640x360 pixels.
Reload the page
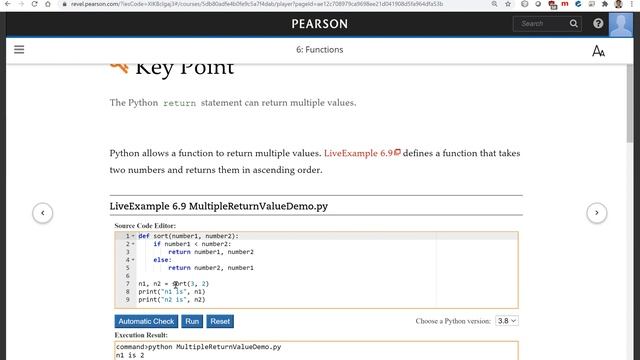pos(34,4)
